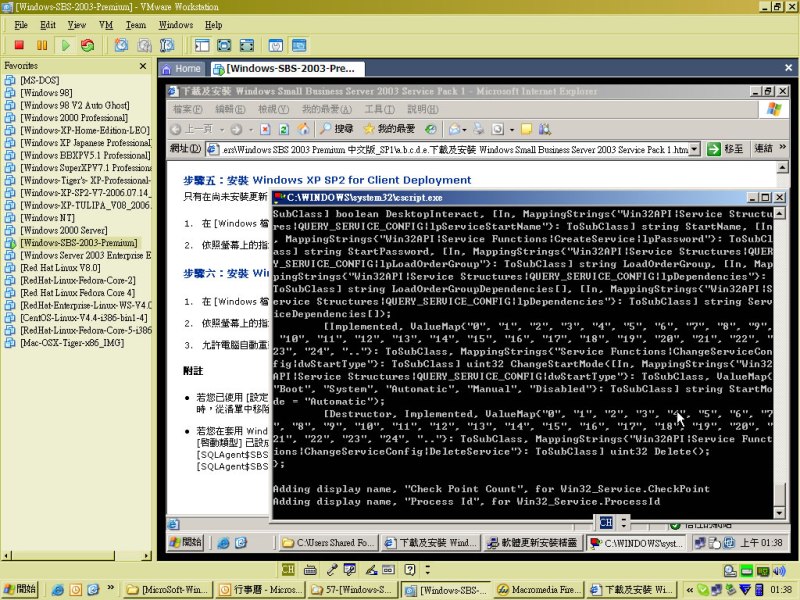Select [Mac-OSX-Tiger-x86_IMG] favorite

[72, 343]
